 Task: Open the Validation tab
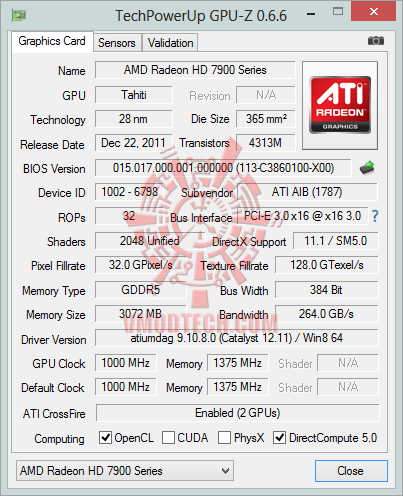click(170, 43)
